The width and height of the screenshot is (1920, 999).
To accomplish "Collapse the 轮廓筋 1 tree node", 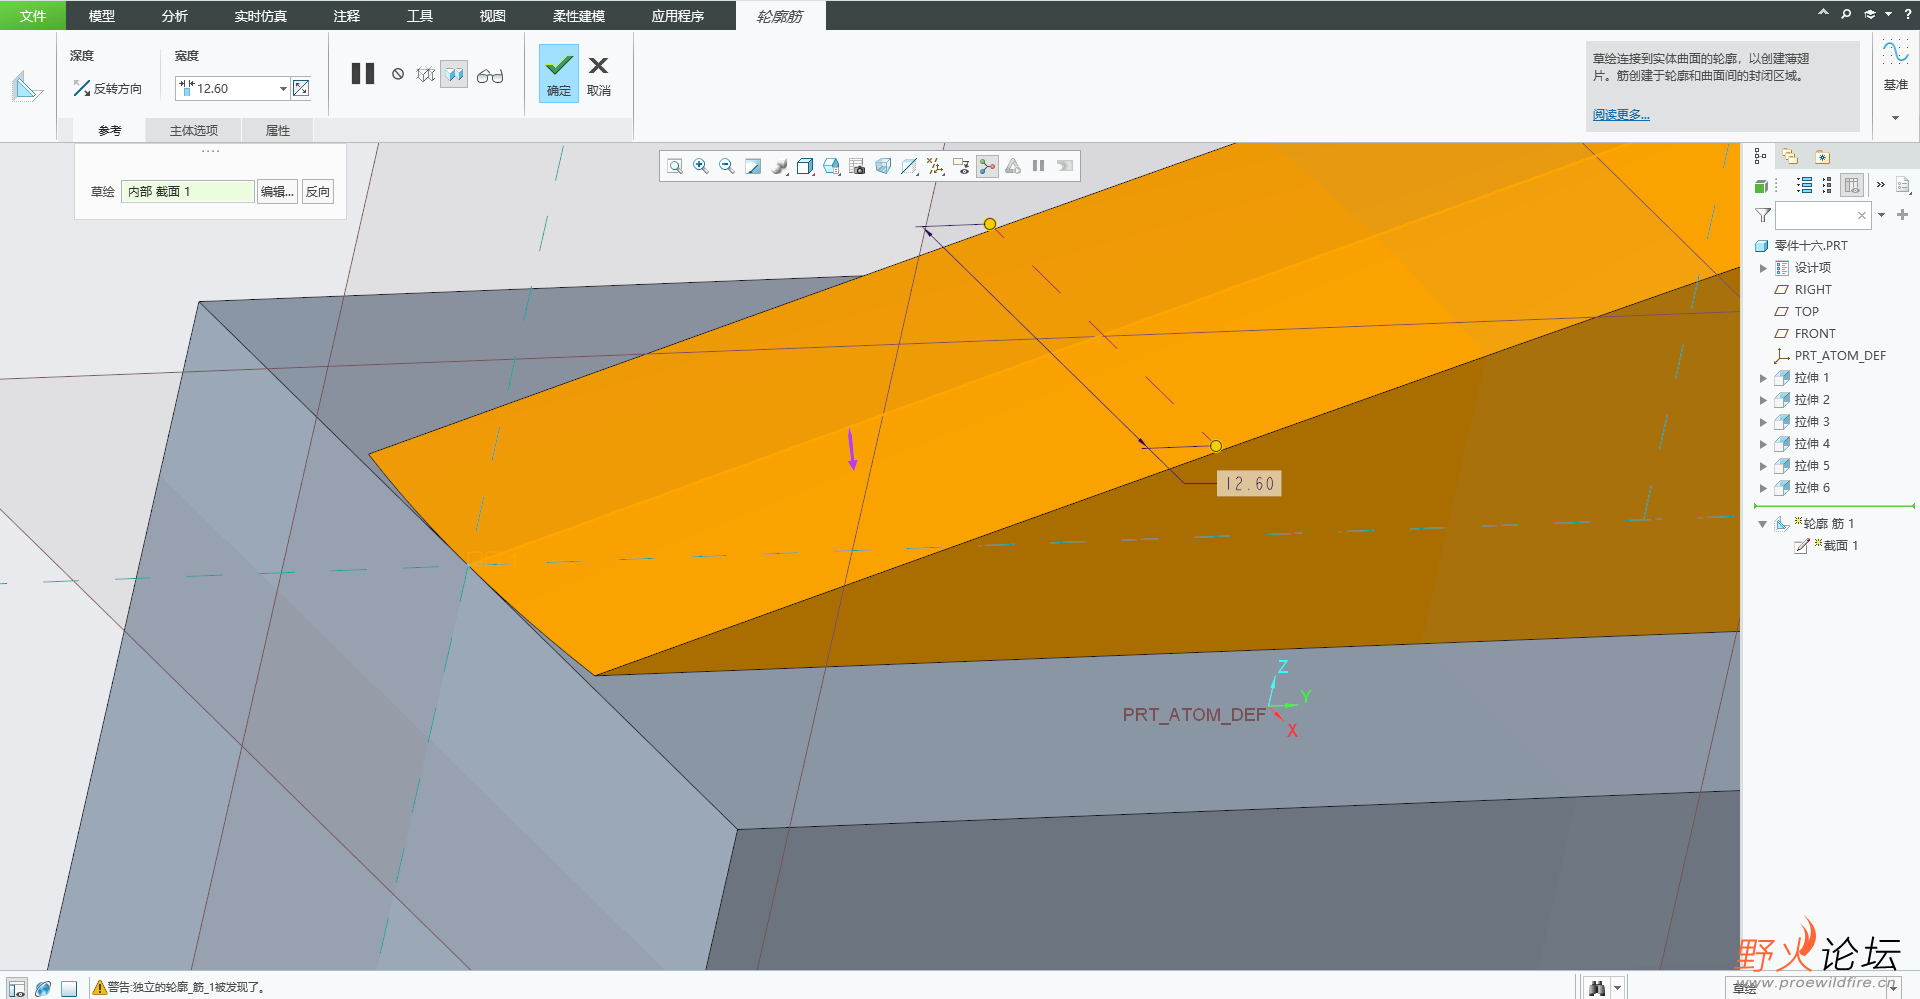I will click(1762, 524).
